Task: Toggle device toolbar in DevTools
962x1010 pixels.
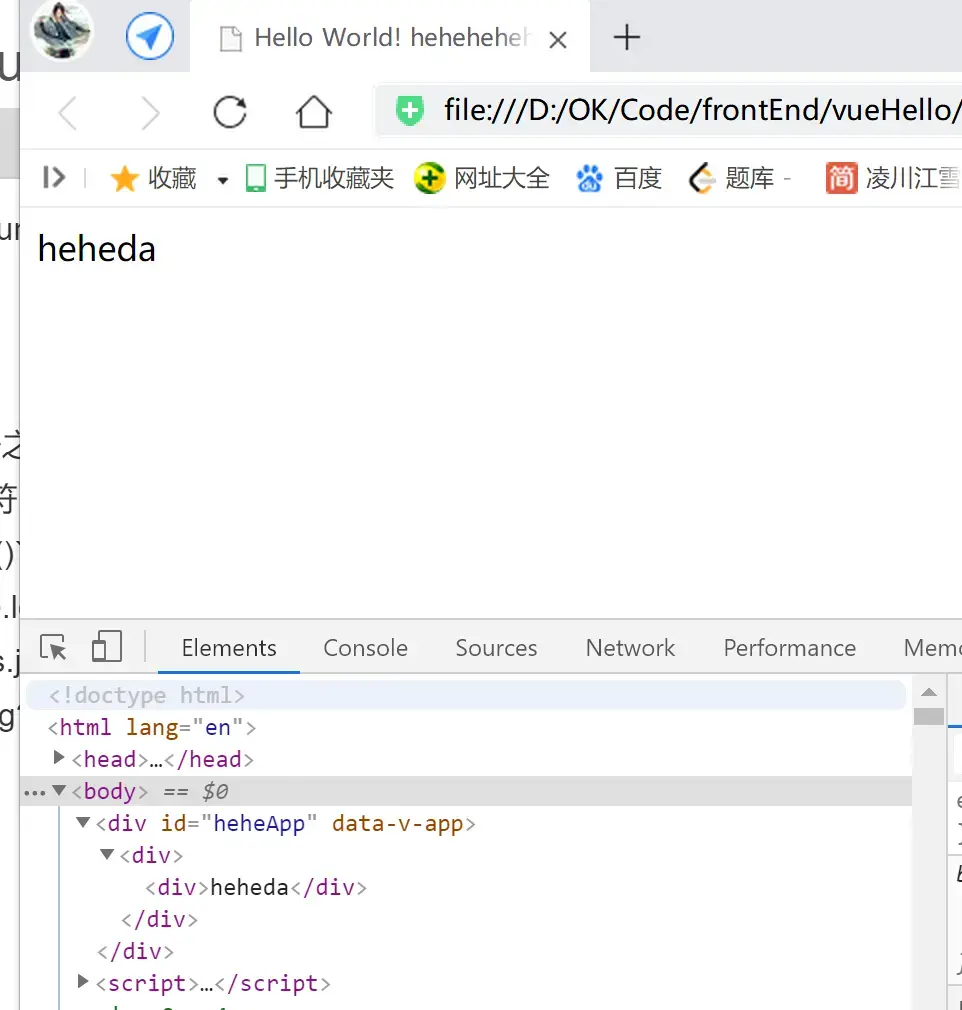Action: click(107, 646)
